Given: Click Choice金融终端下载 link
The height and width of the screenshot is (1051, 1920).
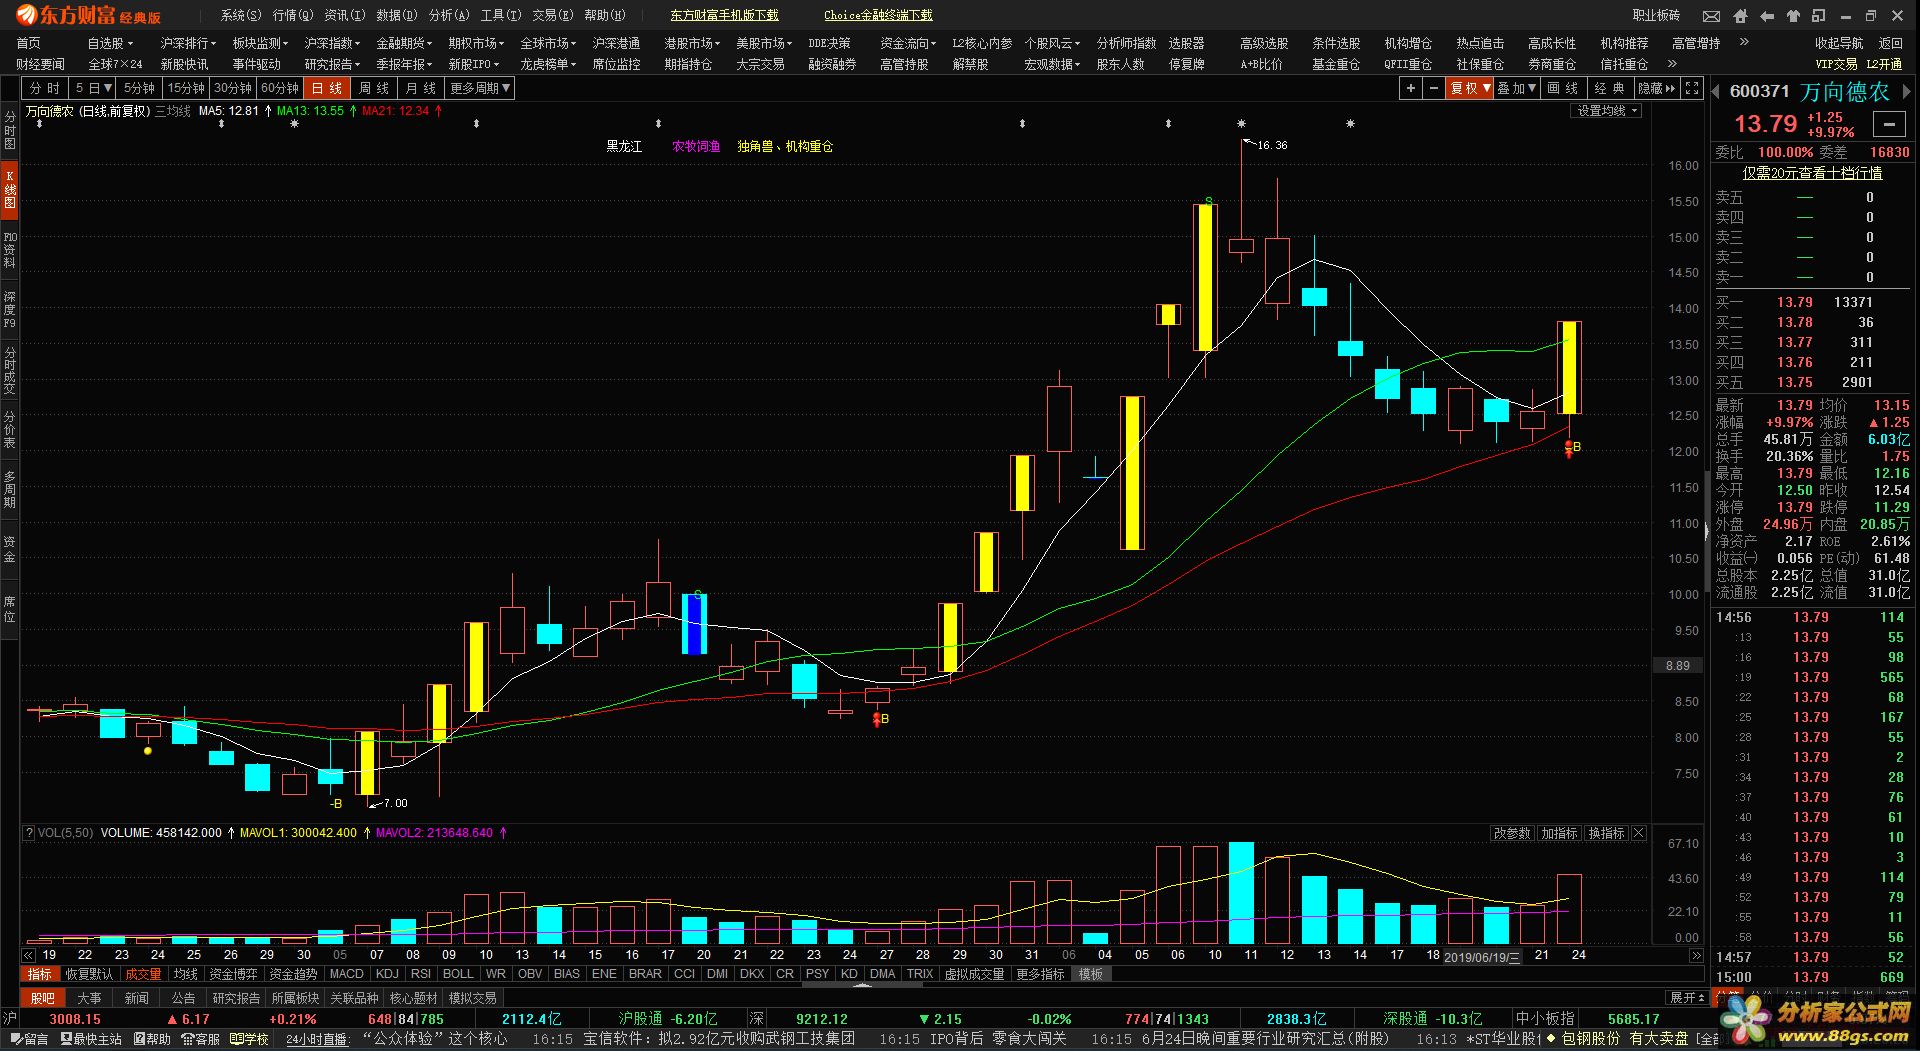Looking at the screenshot, I should tap(878, 15).
